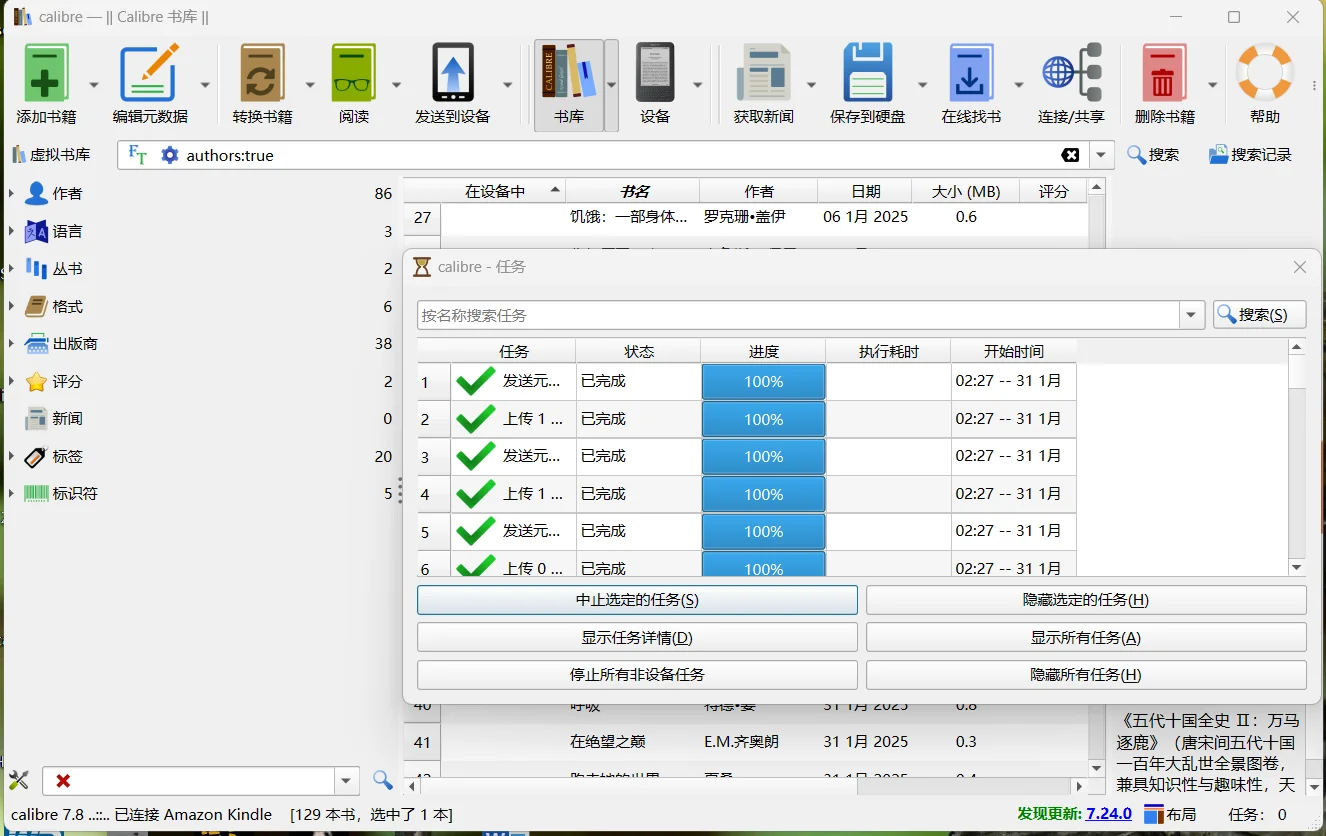Viewport: 1326px width, 836px height.
Task: Open 获取新闻 (Fetch news) icon
Action: coord(763,73)
